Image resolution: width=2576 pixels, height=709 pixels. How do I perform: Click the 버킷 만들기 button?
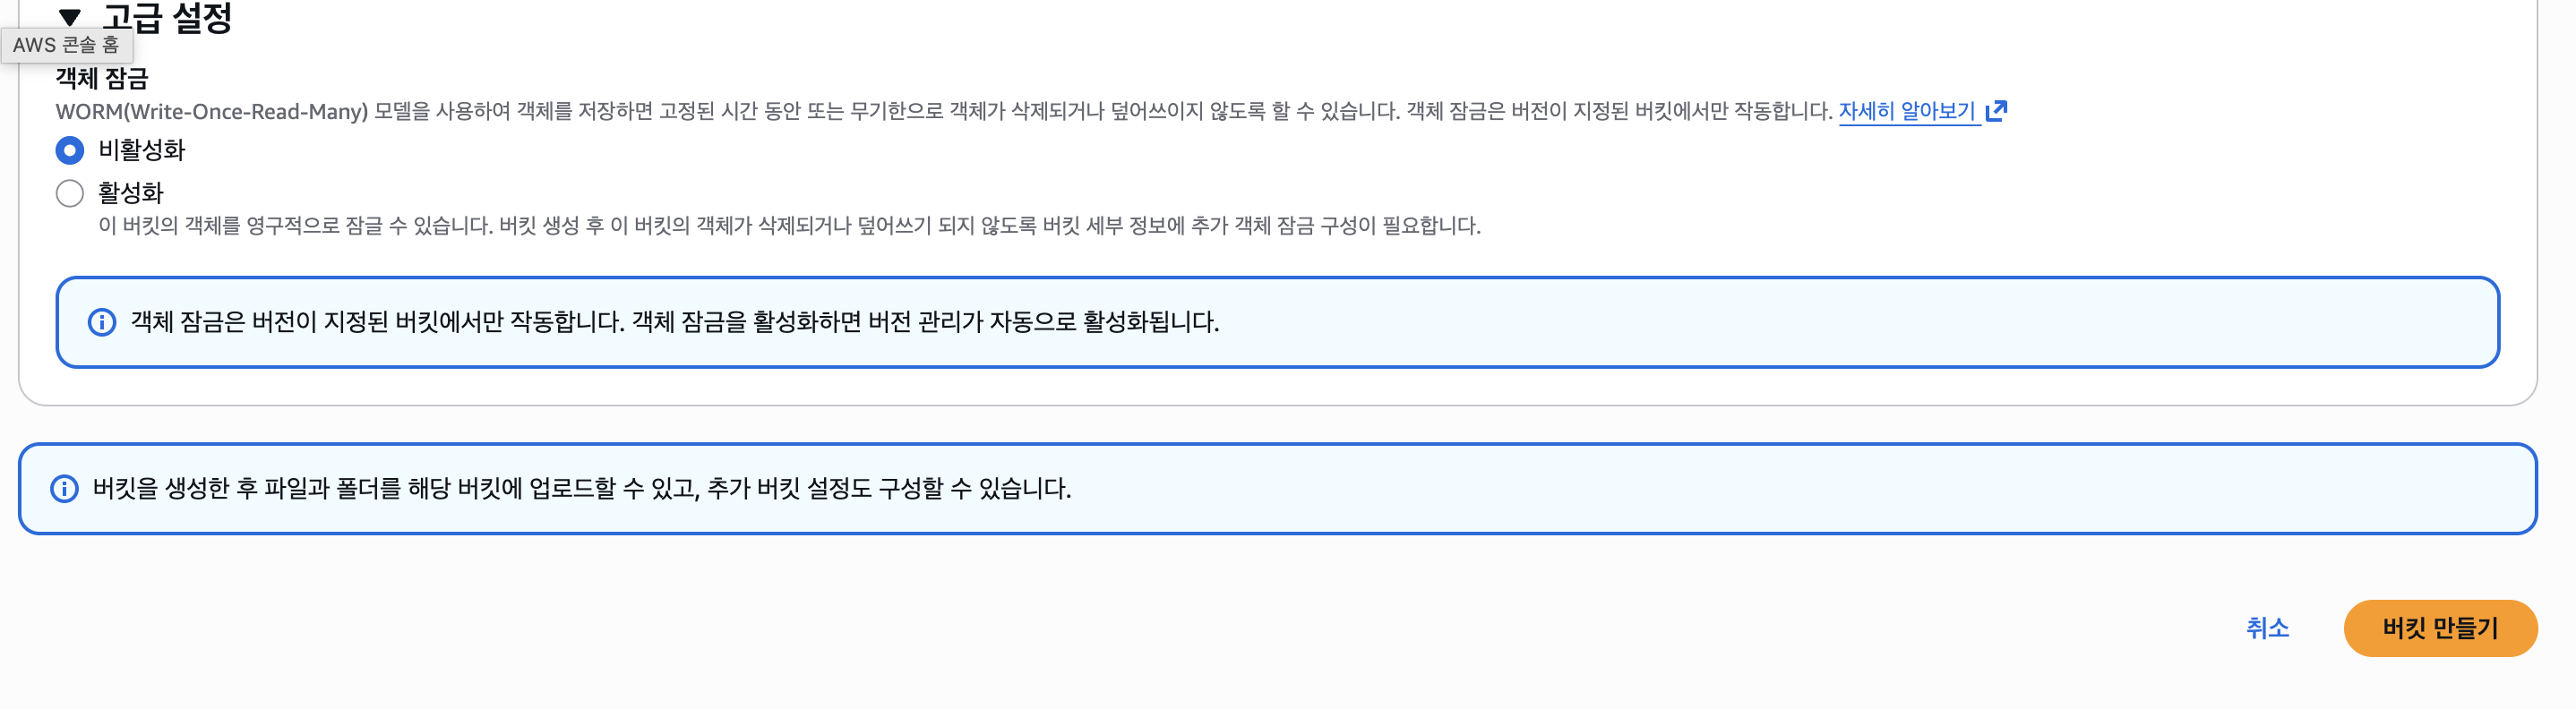pos(2440,628)
